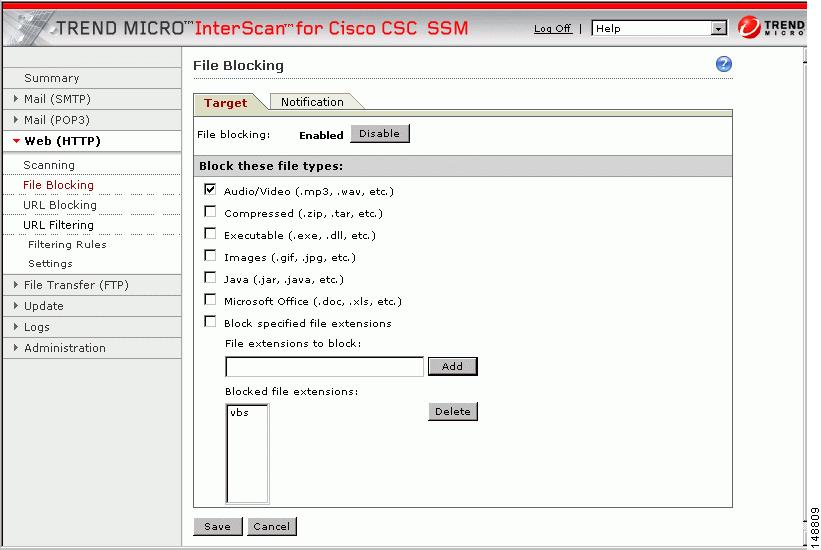Viewport: 821px width, 550px height.
Task: Focus the File extensions to block field
Action: pyautogui.click(x=324, y=367)
